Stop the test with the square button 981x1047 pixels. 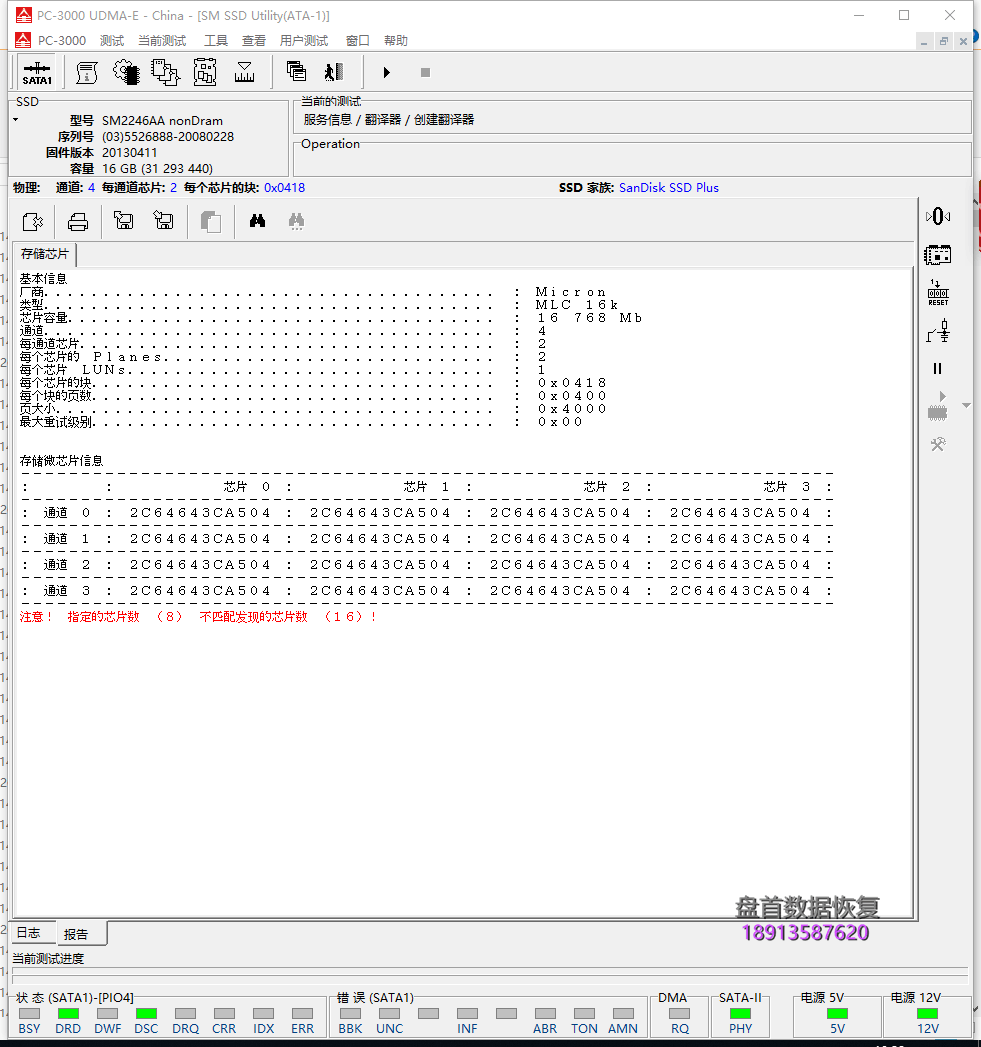[425, 72]
